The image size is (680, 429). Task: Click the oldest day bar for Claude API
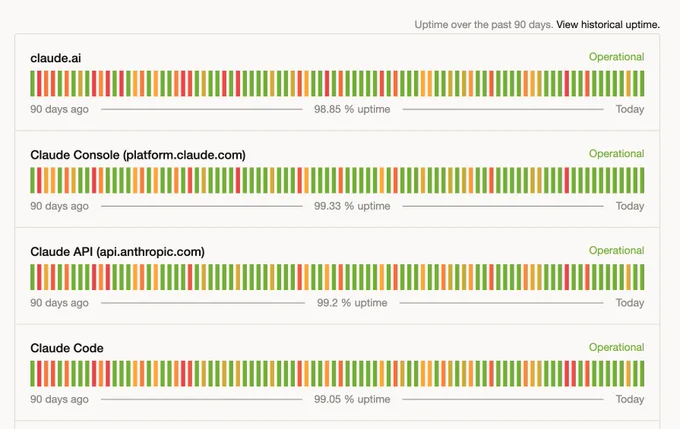coord(33,277)
